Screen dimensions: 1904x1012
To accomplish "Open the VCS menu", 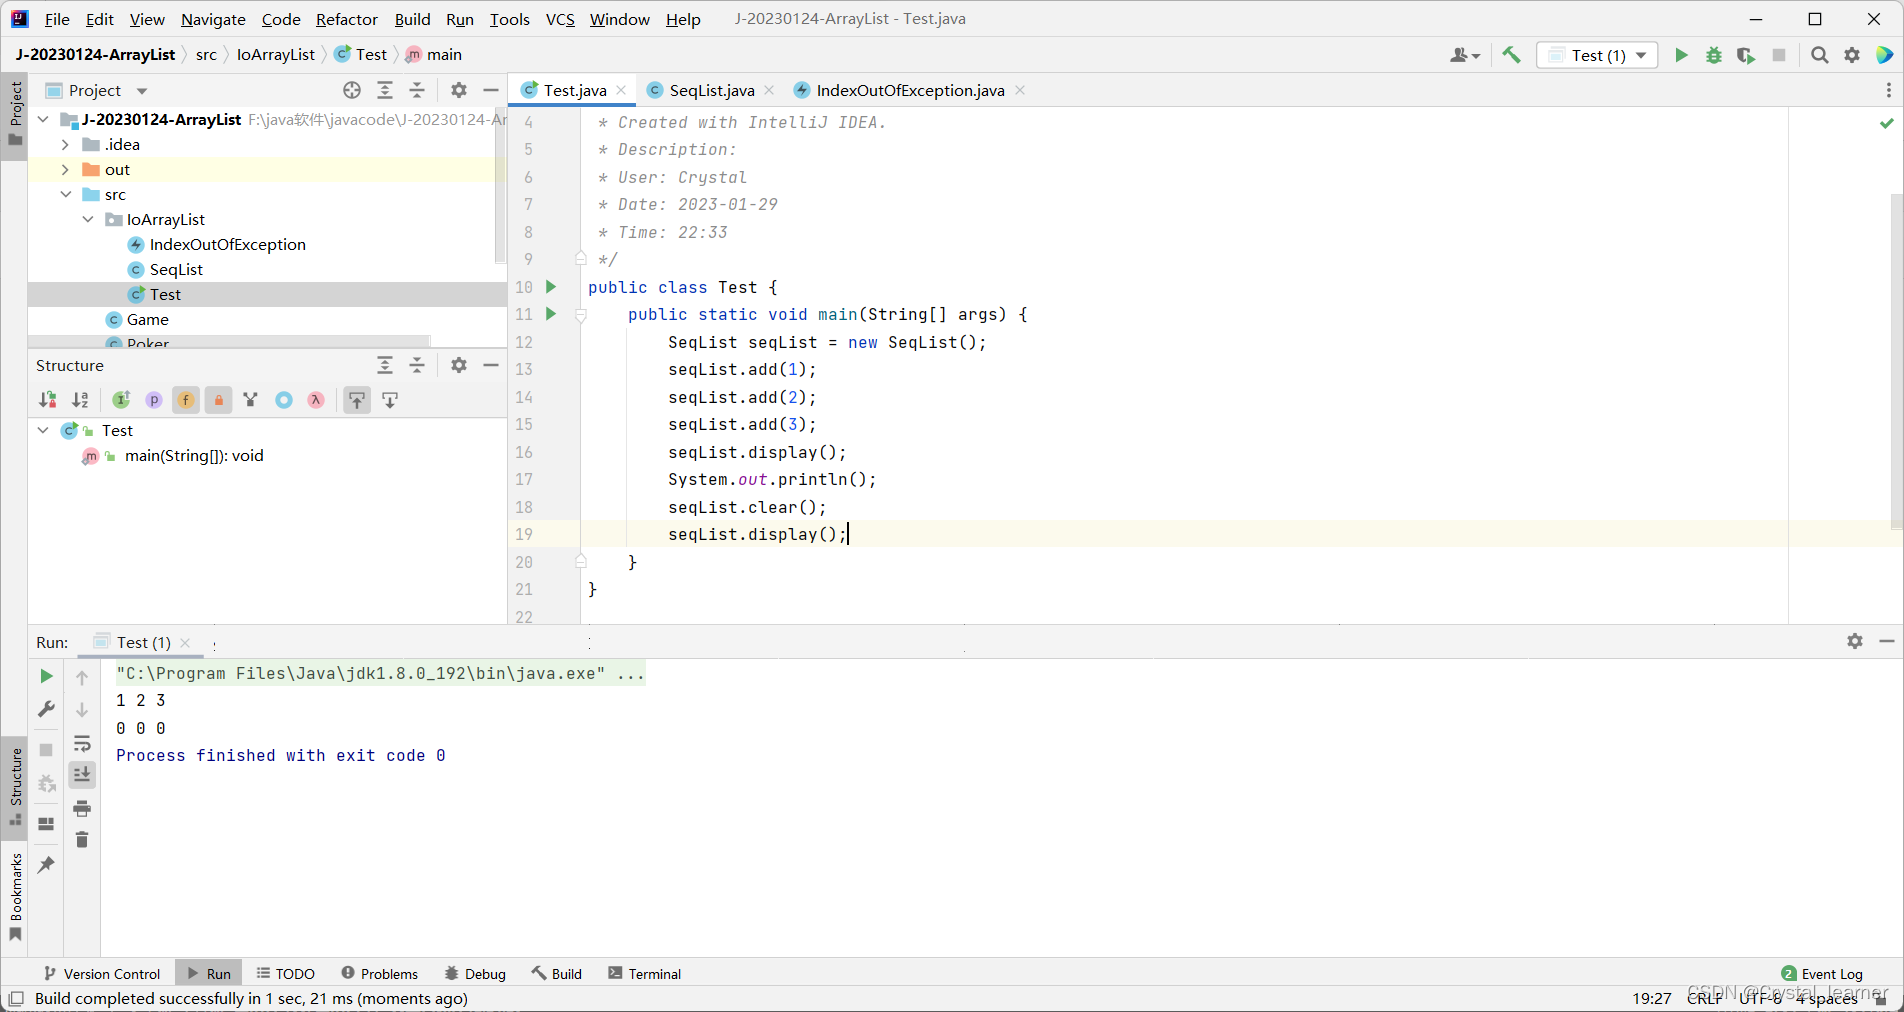I will [x=560, y=19].
